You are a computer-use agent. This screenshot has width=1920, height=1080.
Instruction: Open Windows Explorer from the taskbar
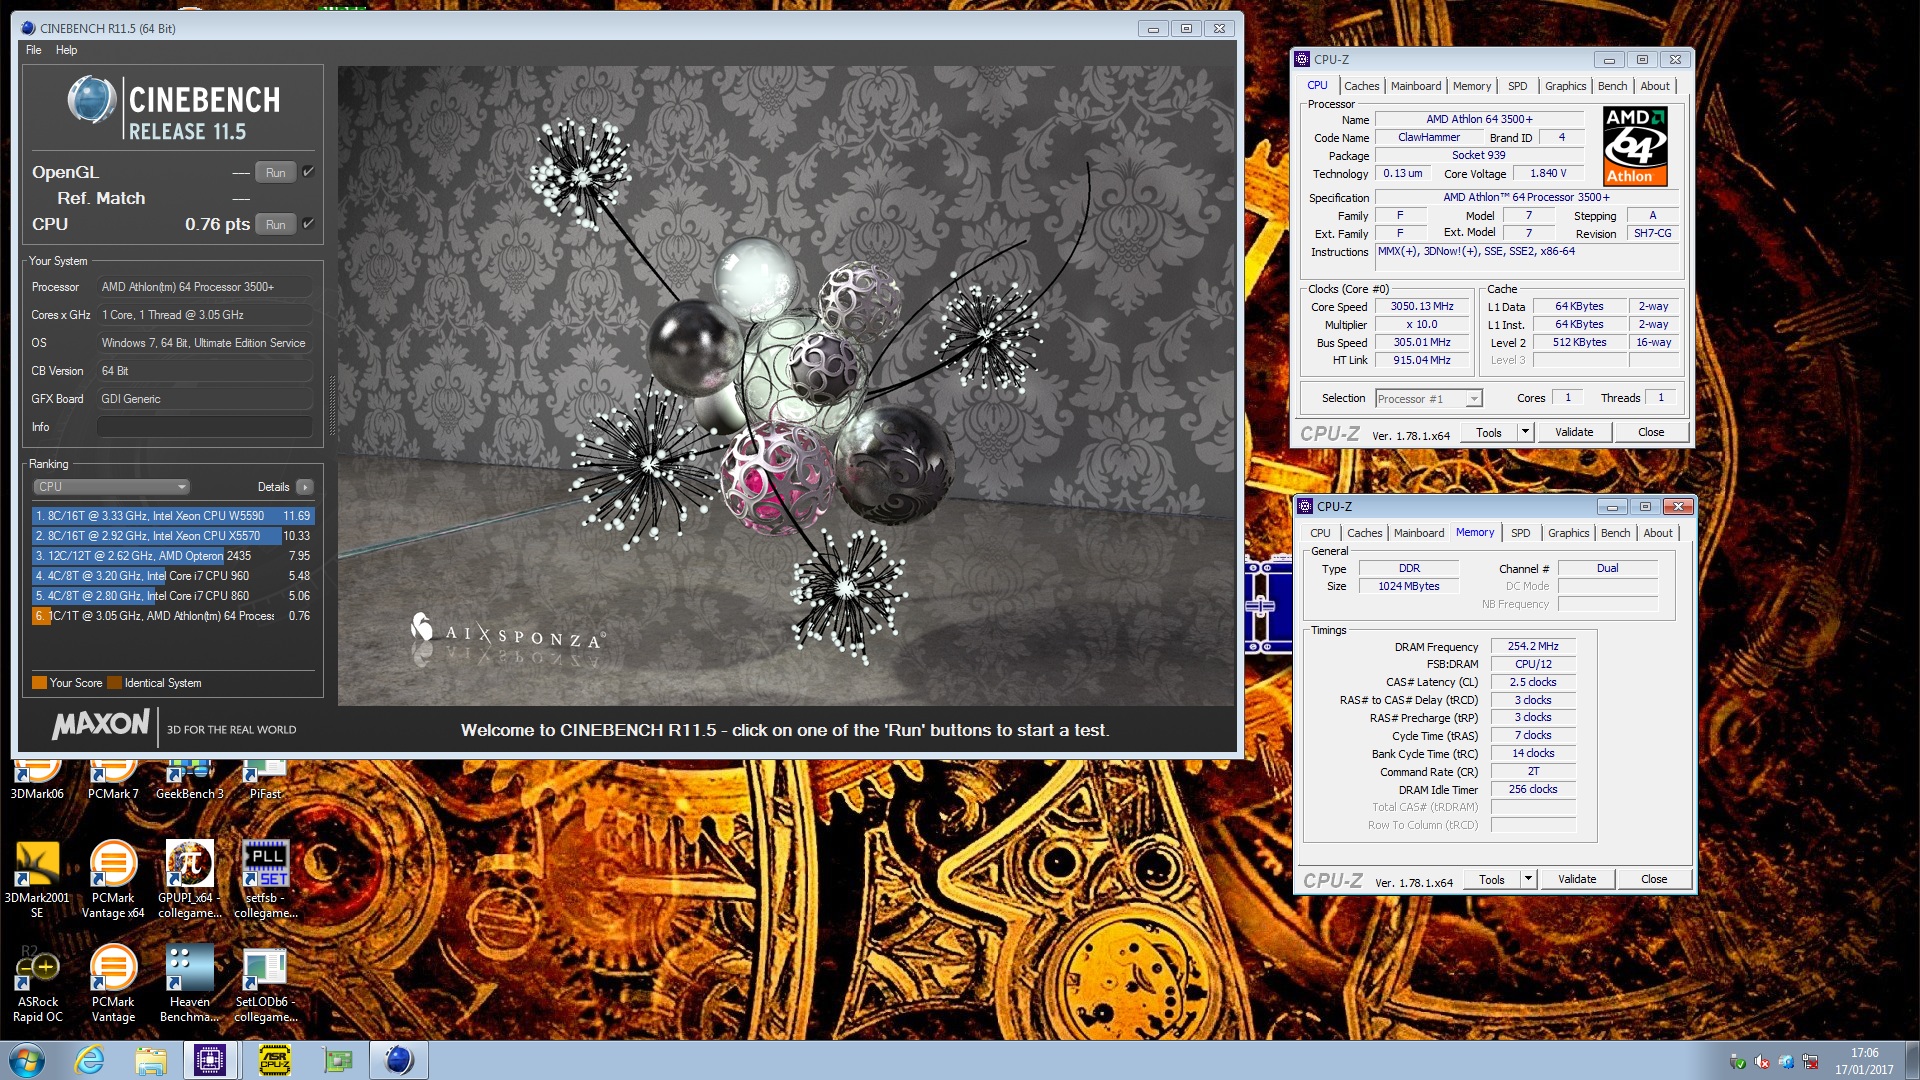(x=151, y=1060)
